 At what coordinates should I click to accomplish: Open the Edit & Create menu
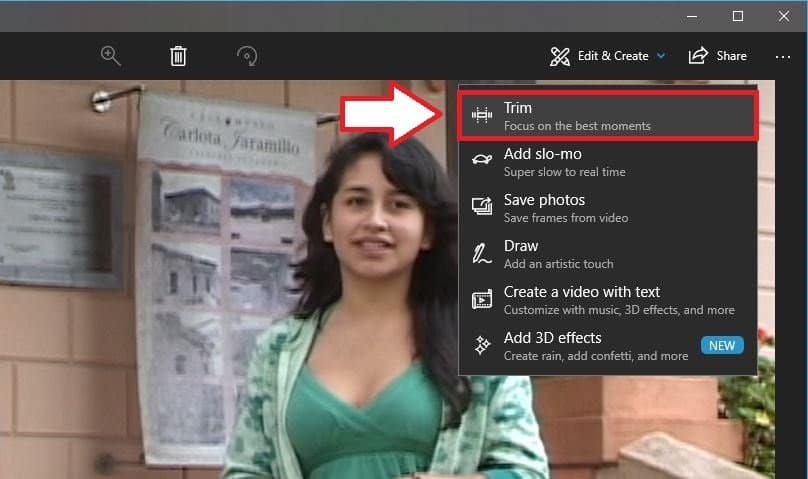click(608, 56)
